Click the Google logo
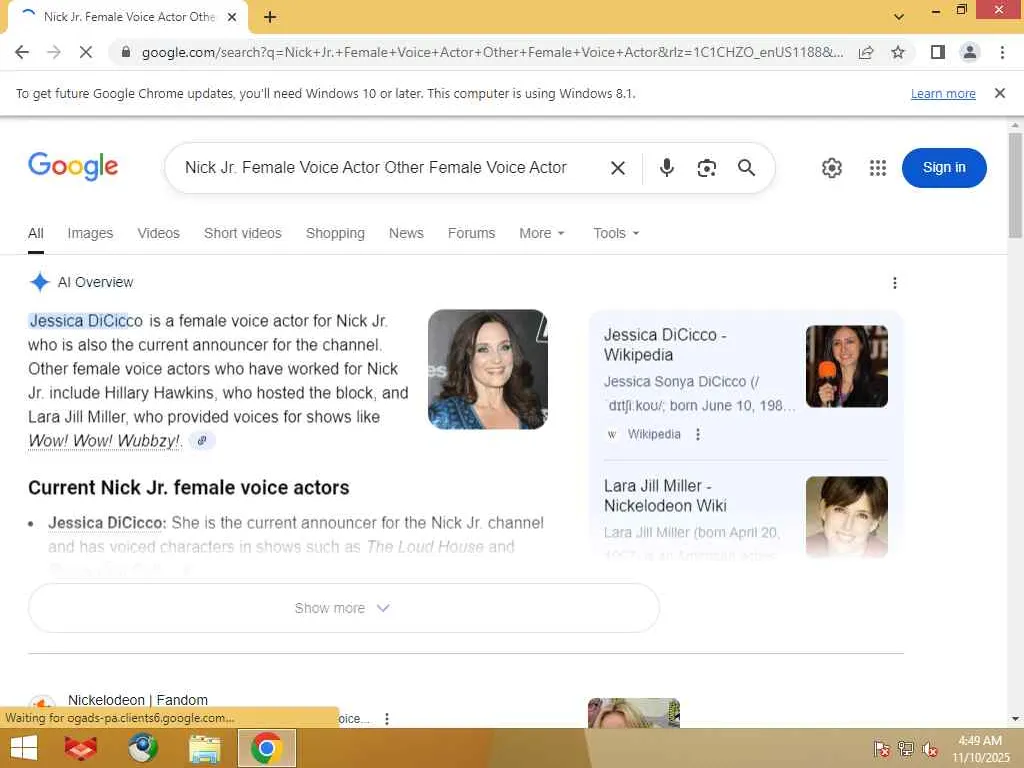 [x=73, y=167]
